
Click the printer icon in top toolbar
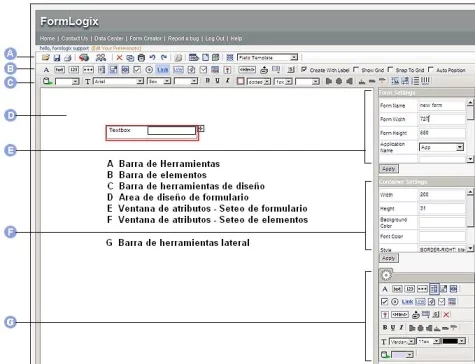68,58
